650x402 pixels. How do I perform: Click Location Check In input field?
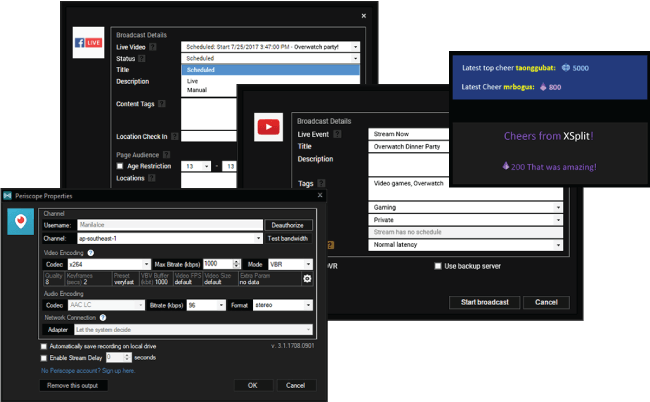(x=209, y=136)
